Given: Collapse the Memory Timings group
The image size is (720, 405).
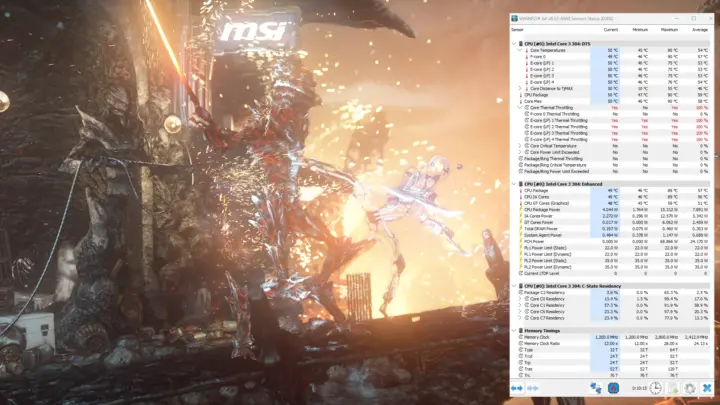Looking at the screenshot, I should pyautogui.click(x=514, y=331).
